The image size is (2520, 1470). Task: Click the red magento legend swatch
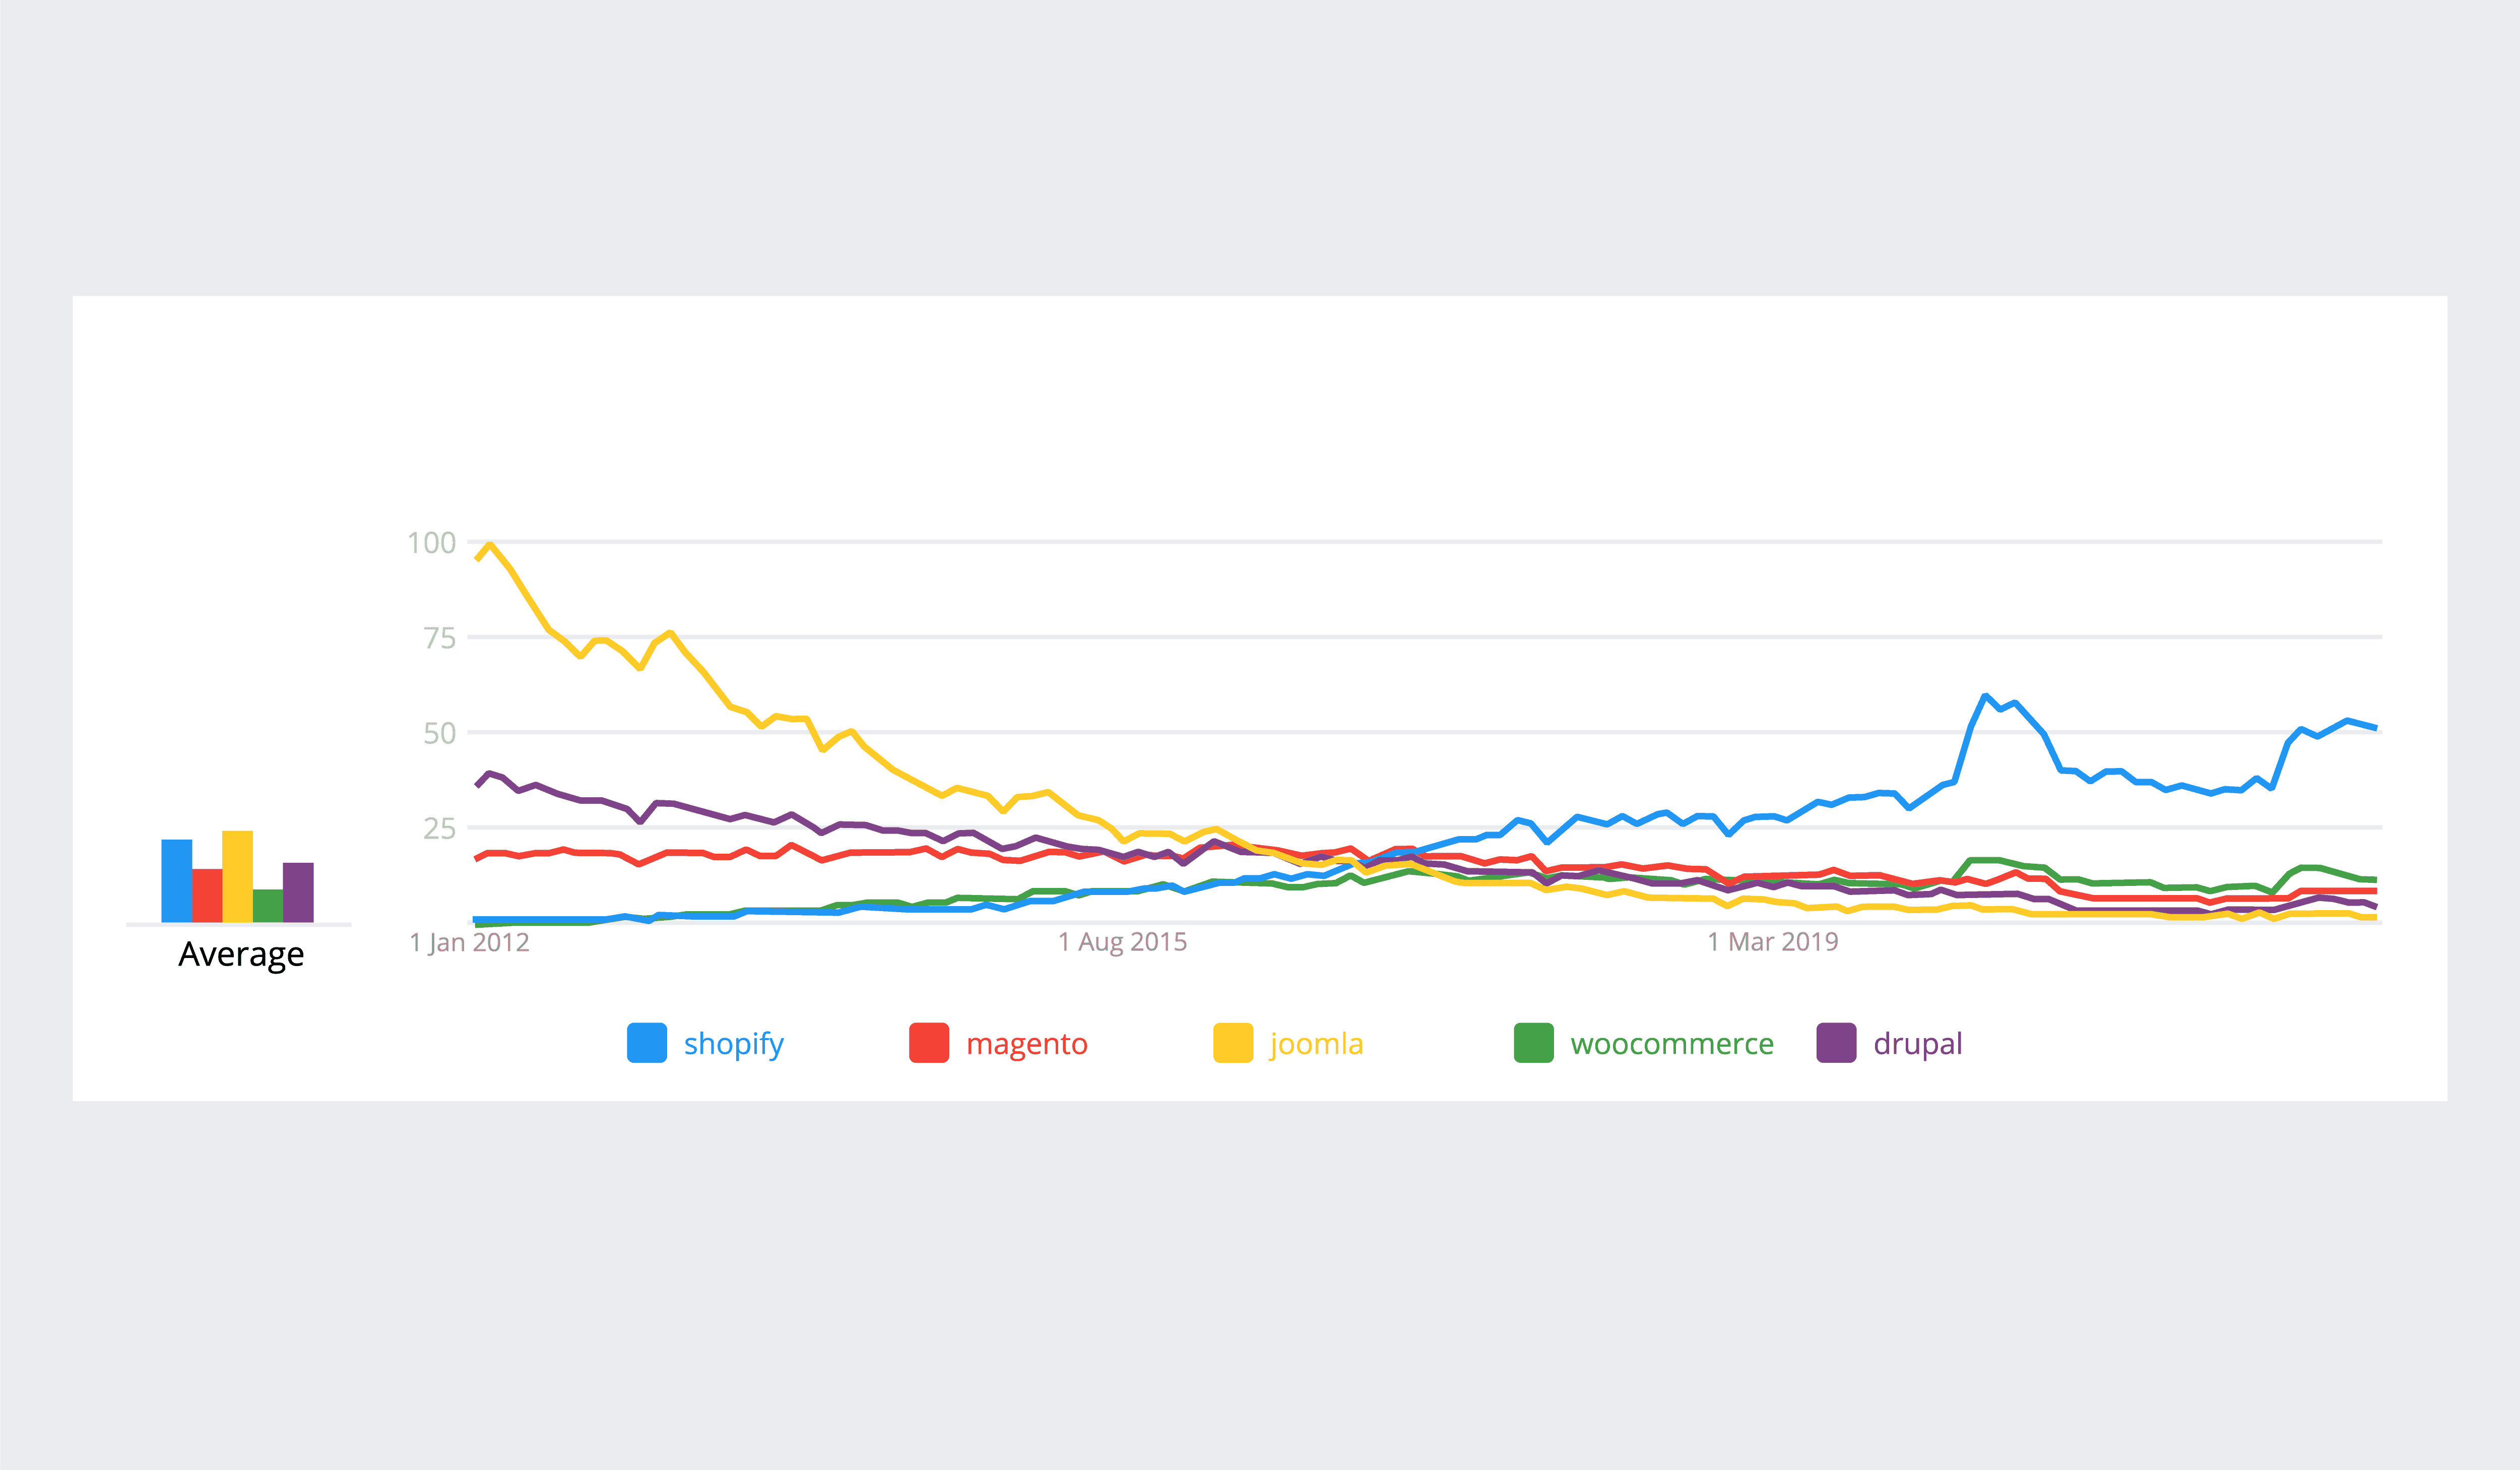[929, 1043]
